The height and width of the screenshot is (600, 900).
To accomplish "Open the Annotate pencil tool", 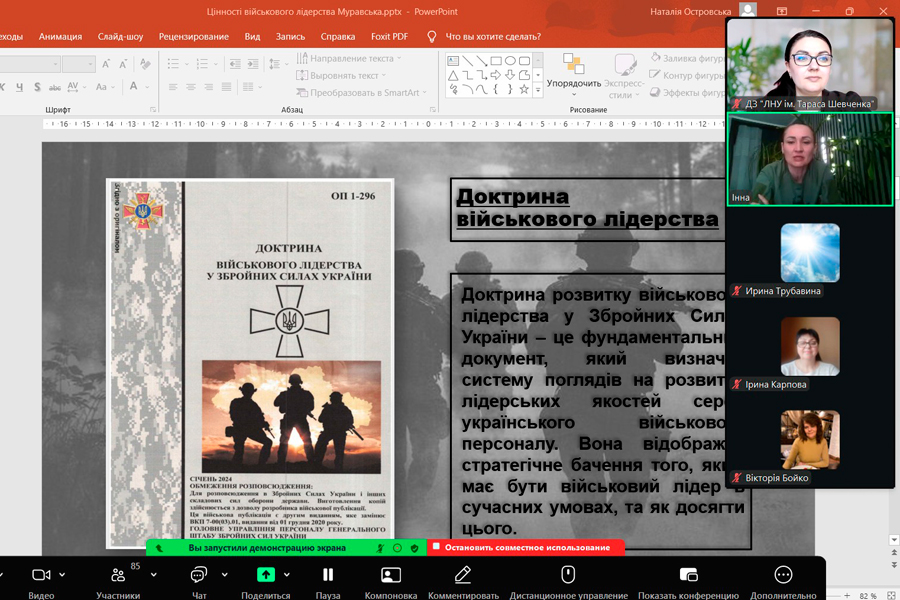I will coord(462,575).
